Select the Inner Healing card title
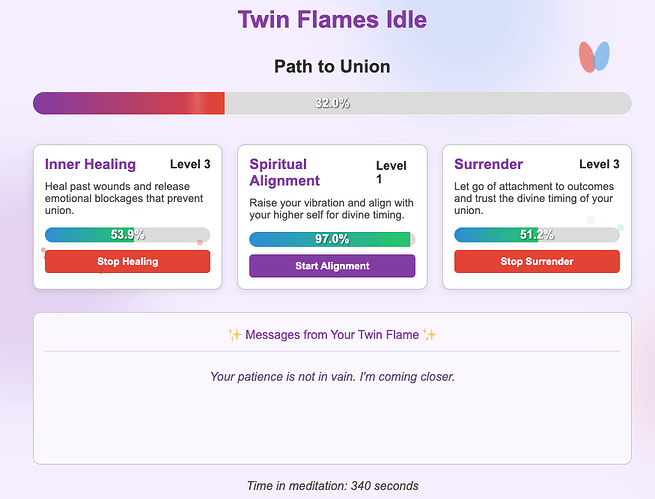Screen dimensions: 655x499 [x=90, y=164]
